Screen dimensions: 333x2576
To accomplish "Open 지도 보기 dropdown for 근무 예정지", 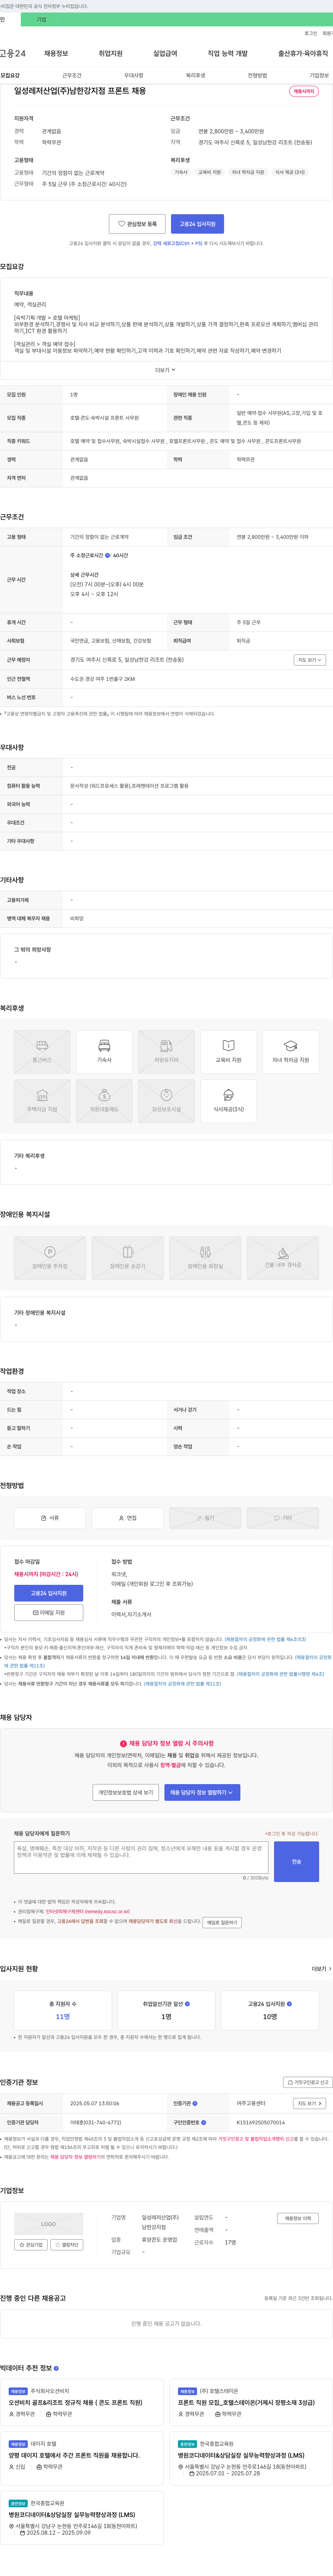I will tap(310, 660).
